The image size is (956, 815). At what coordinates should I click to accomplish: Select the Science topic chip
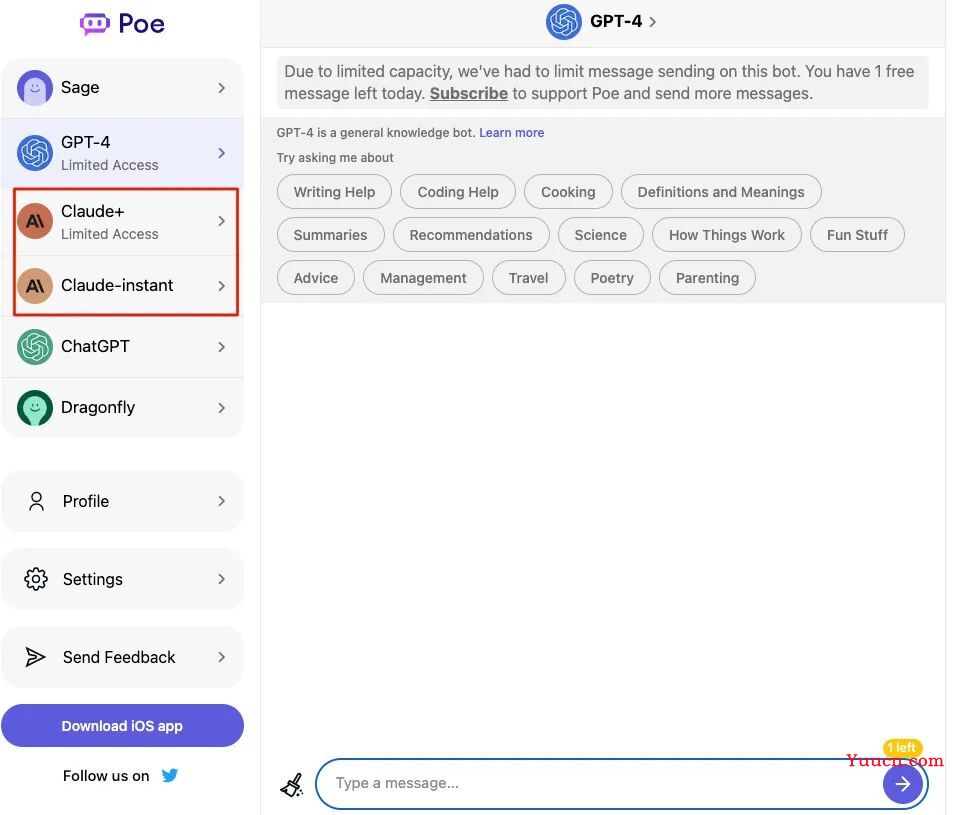tap(601, 235)
